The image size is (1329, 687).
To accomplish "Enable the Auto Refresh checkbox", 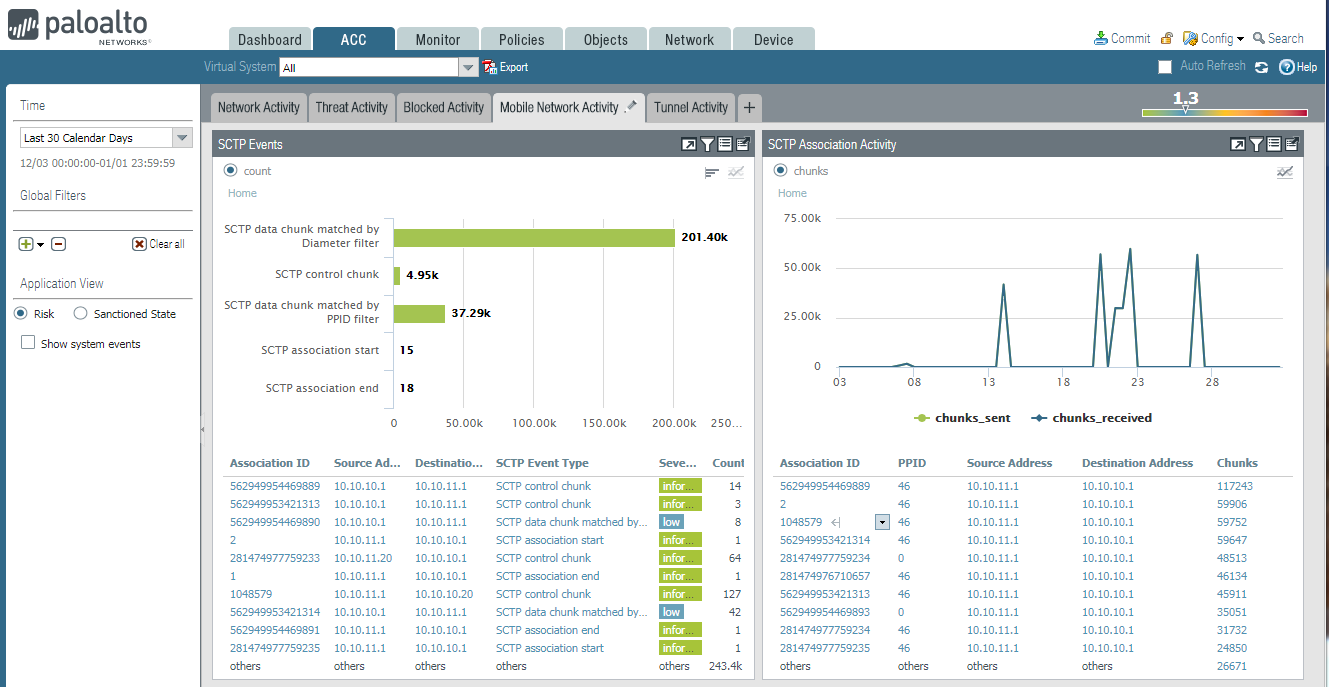I will pyautogui.click(x=1165, y=67).
